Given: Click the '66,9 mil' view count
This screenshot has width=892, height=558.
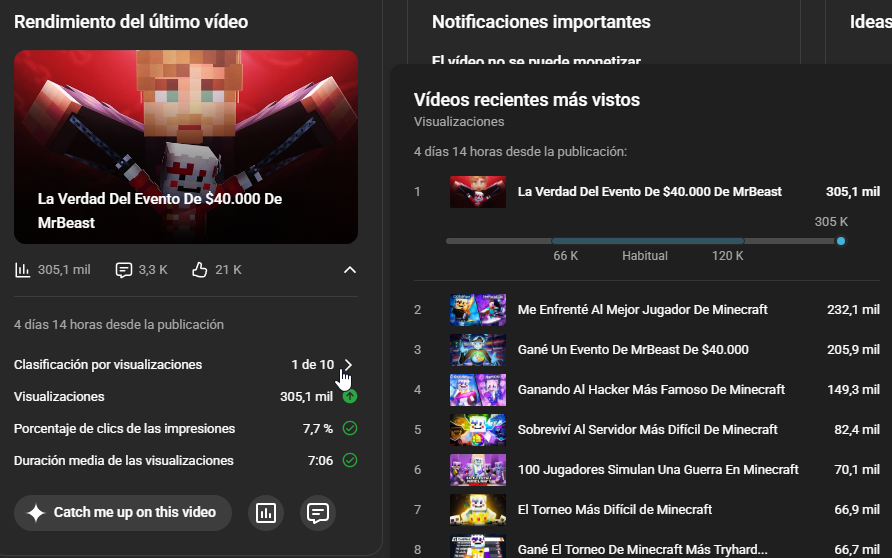Looking at the screenshot, I should coord(857,509).
